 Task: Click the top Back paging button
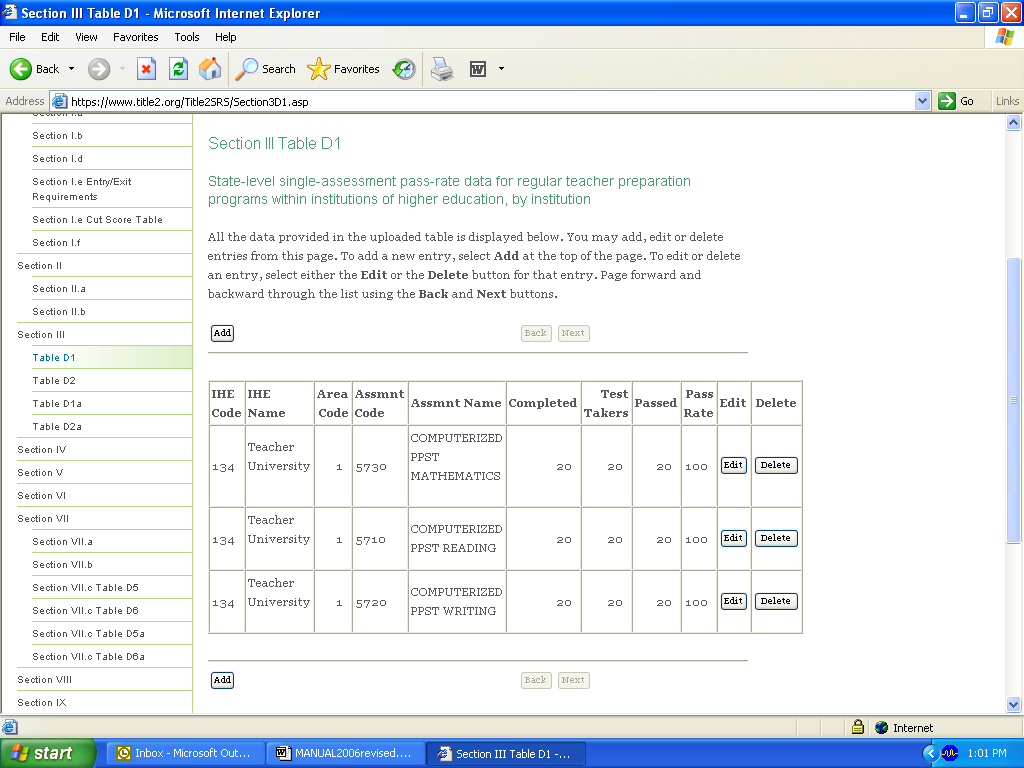tap(536, 333)
